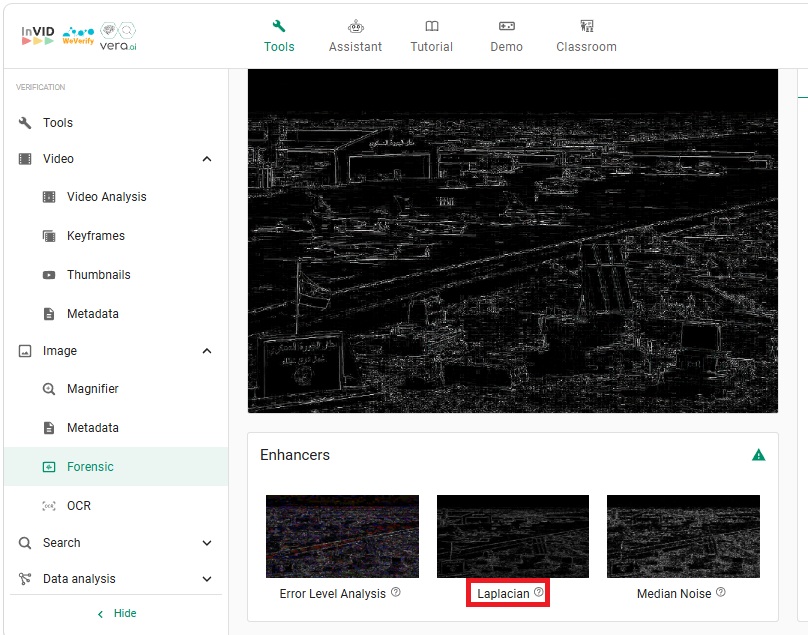Click the Data analysis section label
Viewport: 808px width, 635px height.
pos(79,579)
